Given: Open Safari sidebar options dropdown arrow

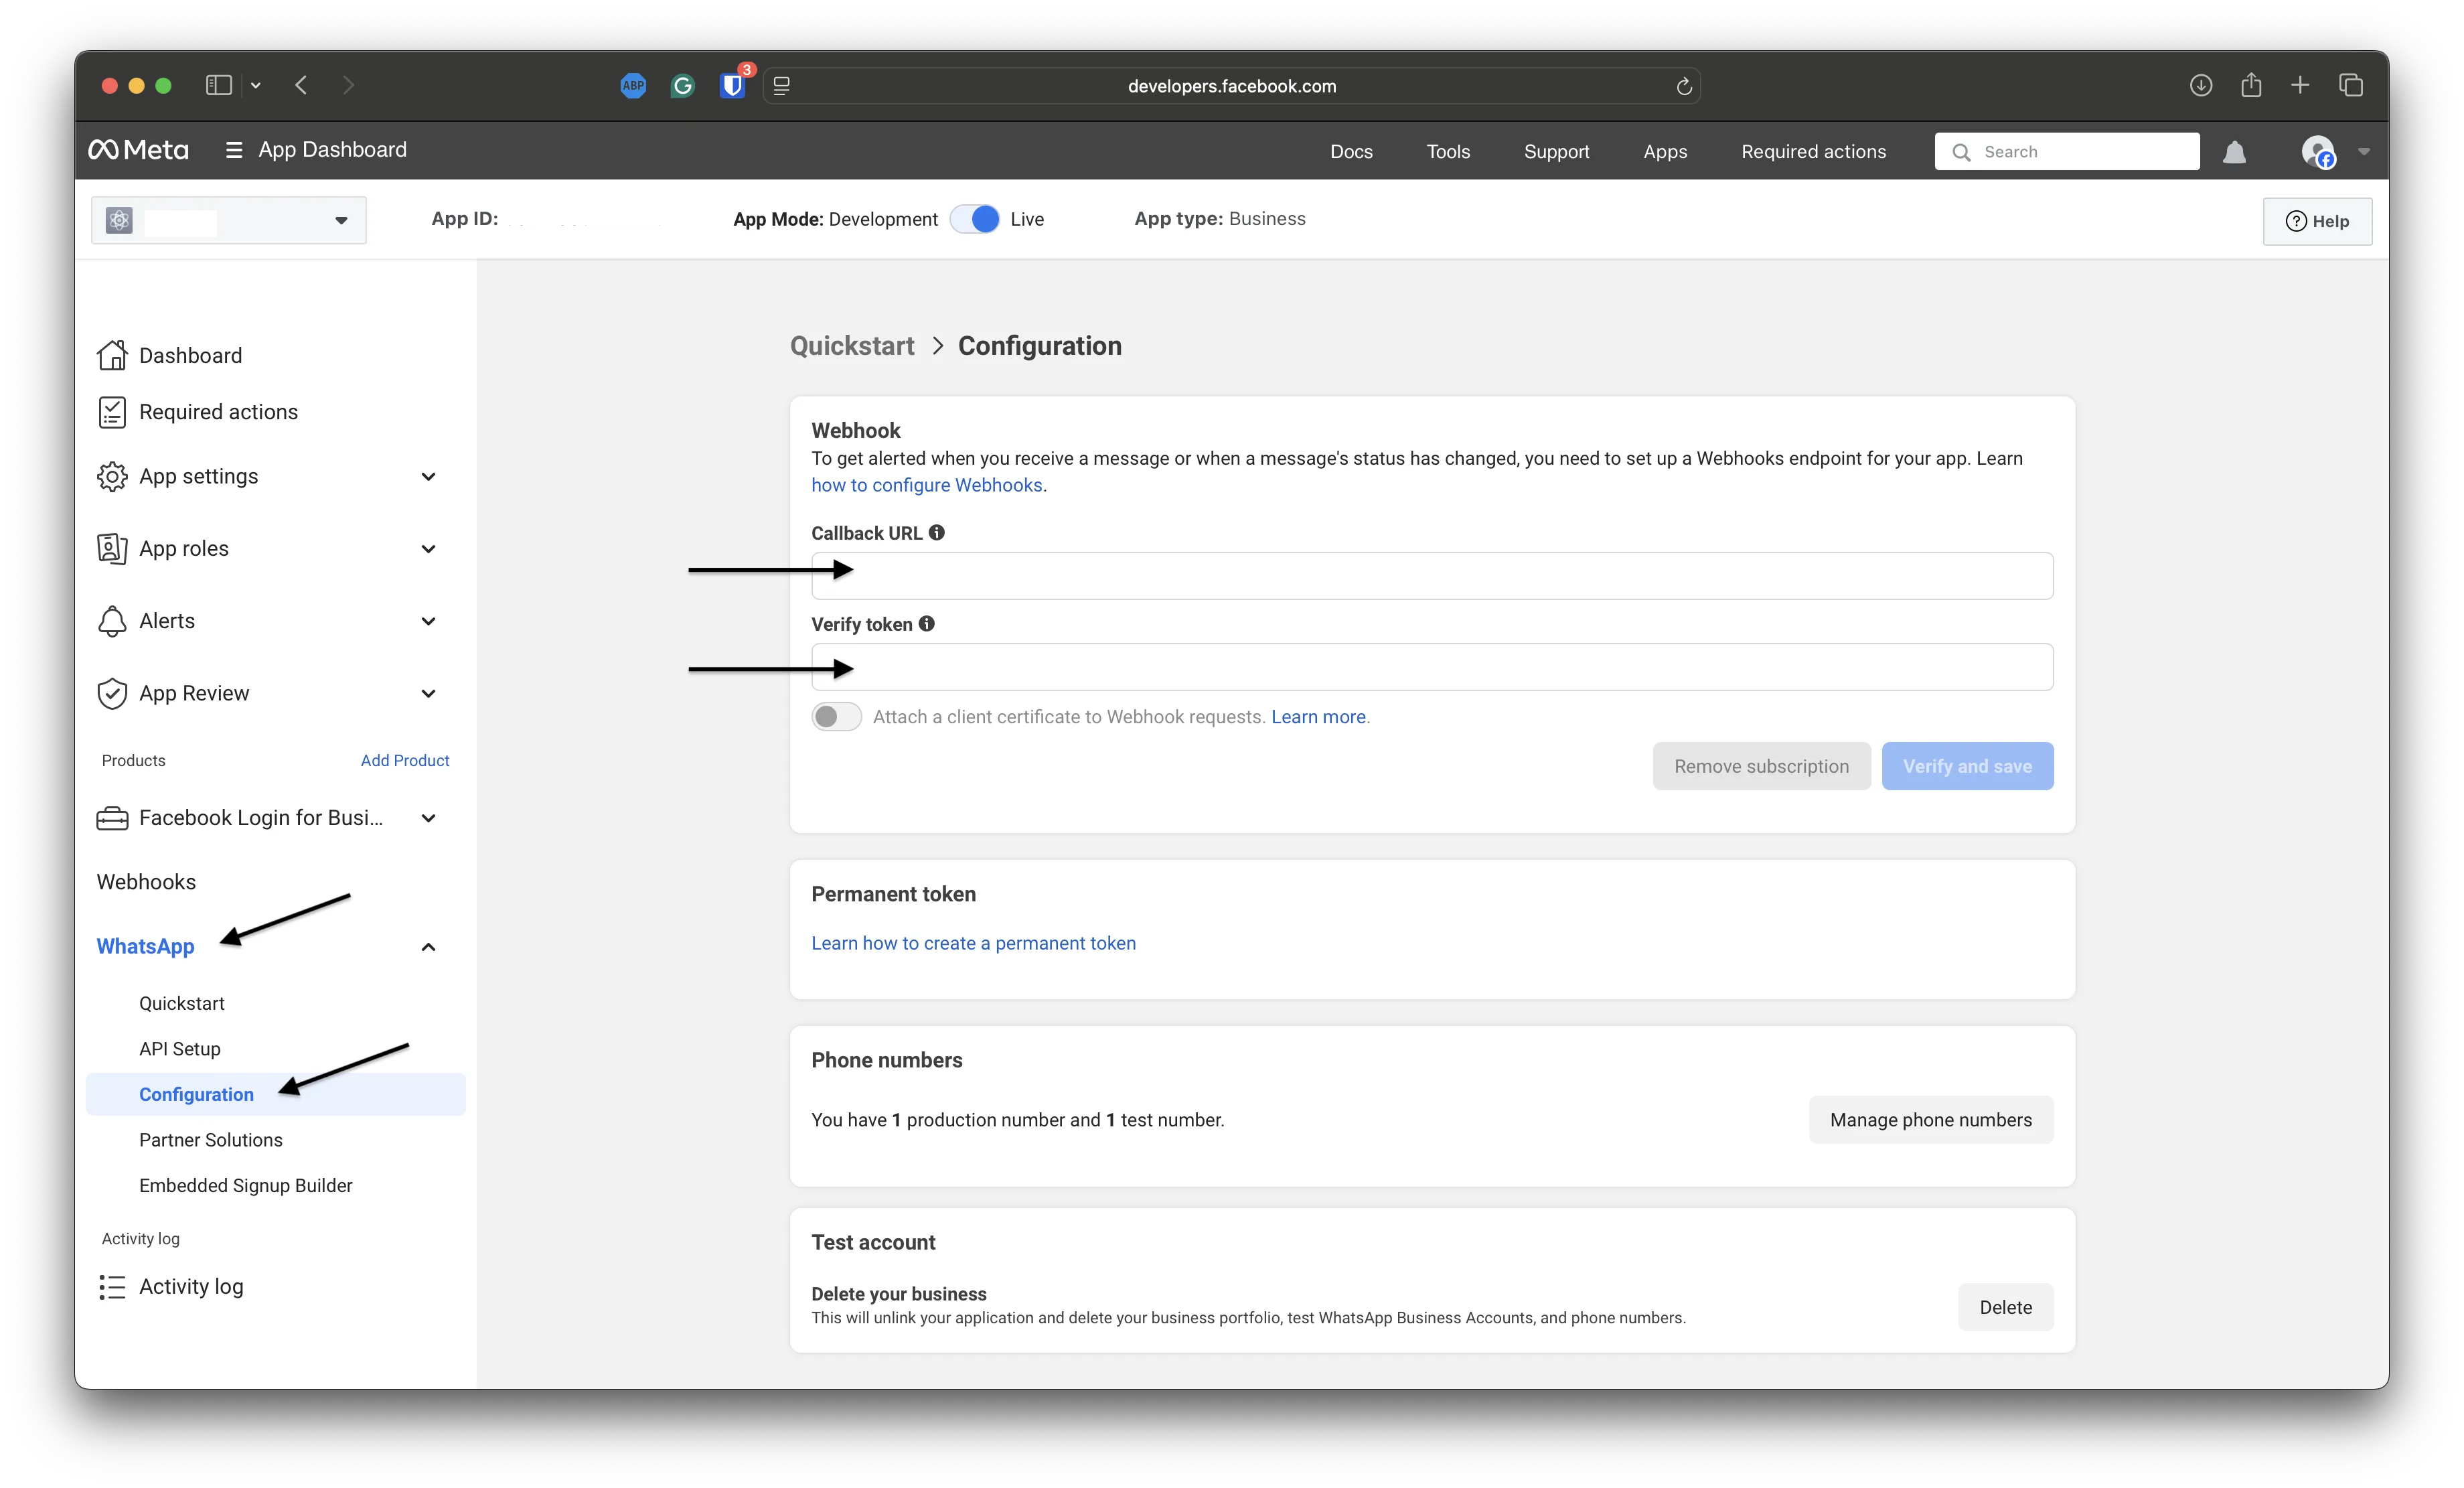Looking at the screenshot, I should [256, 86].
